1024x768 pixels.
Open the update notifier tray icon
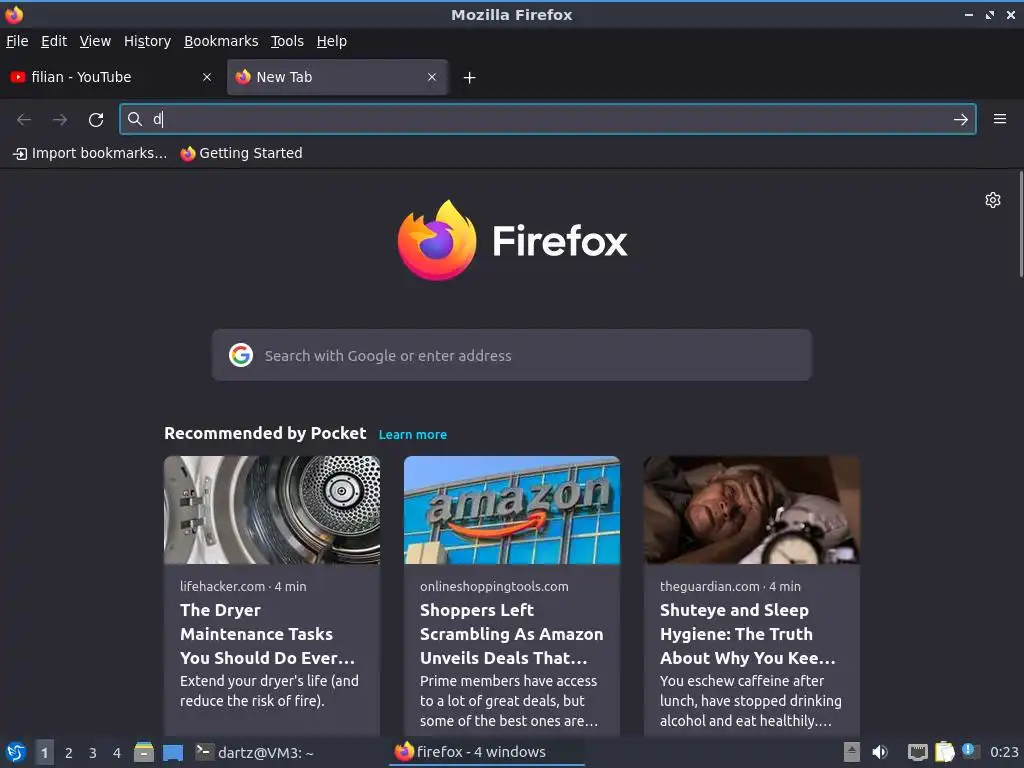click(x=971, y=751)
